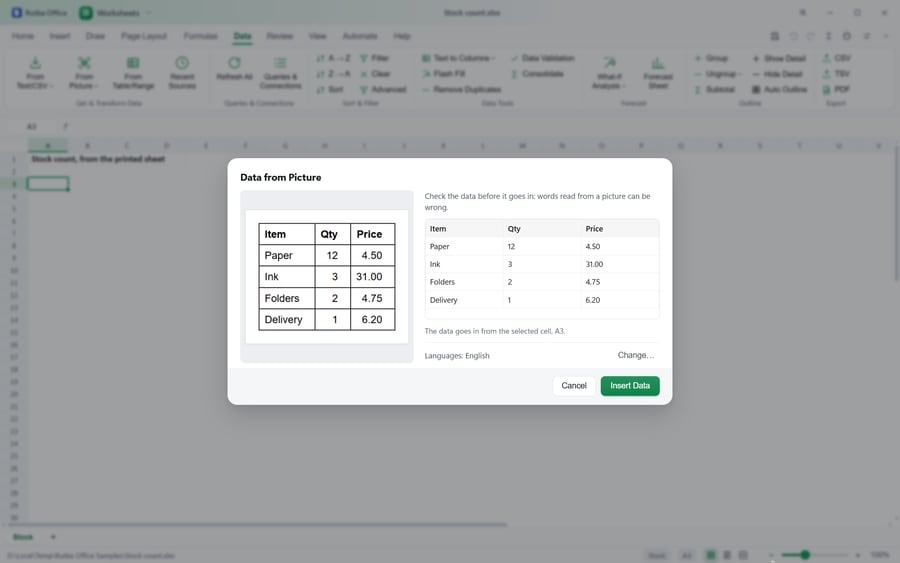Open the Home ribbon tab

tap(23, 36)
